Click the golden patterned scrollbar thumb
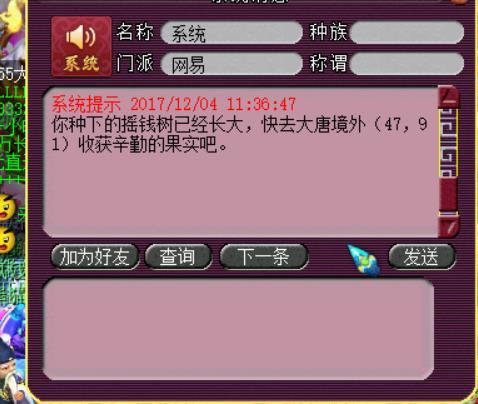 [448, 143]
